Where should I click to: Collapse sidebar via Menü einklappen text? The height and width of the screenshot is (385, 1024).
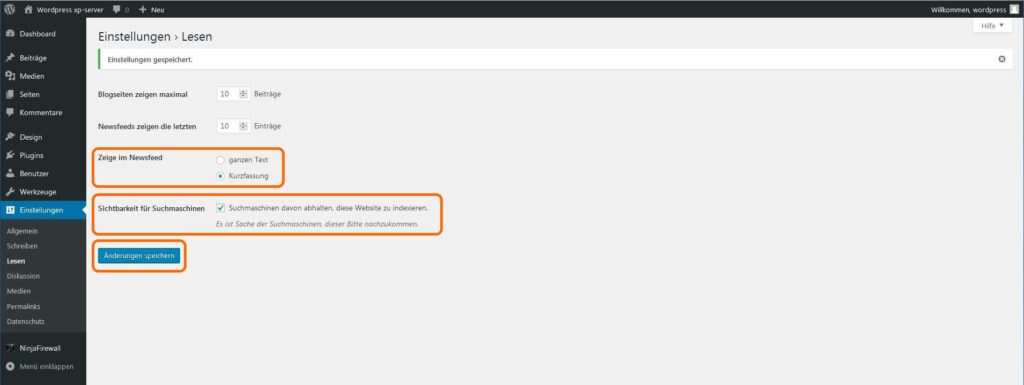(46, 366)
